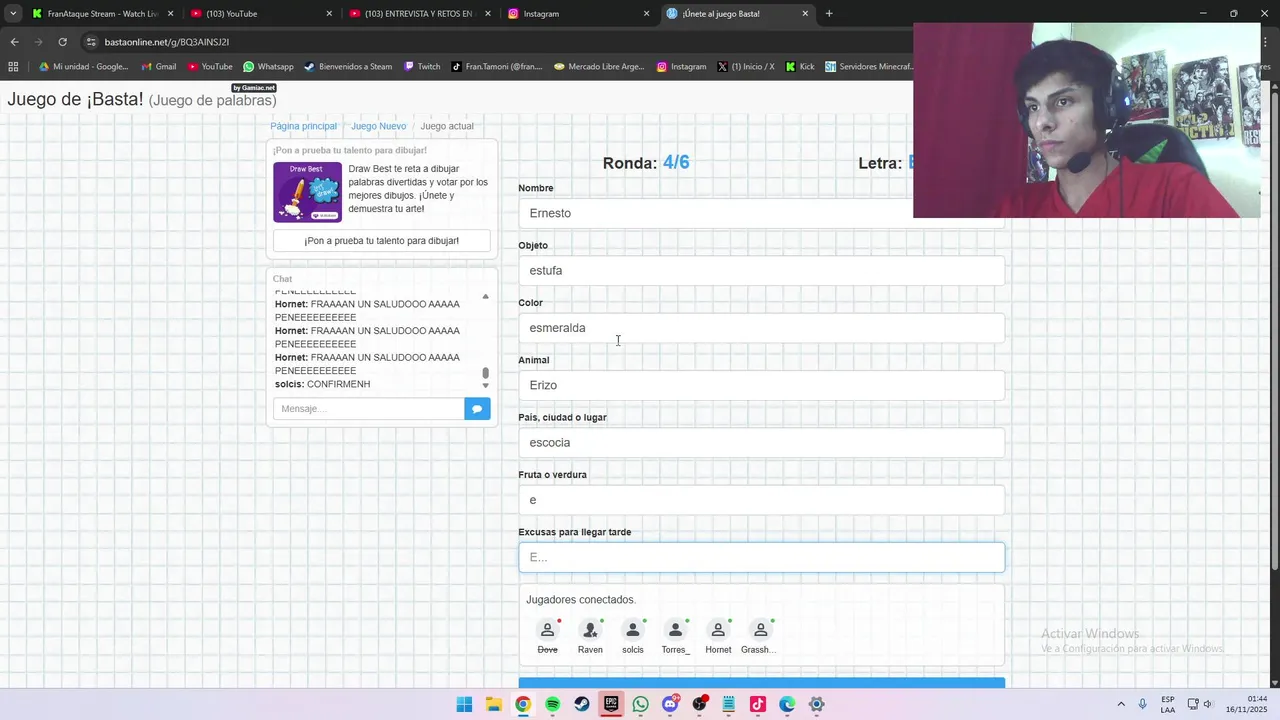Open Gmail bookmark

pos(159,67)
